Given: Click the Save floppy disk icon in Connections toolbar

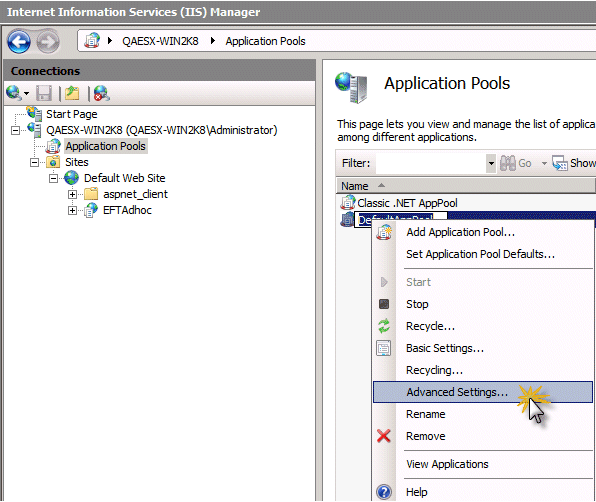Looking at the screenshot, I should 44,93.
